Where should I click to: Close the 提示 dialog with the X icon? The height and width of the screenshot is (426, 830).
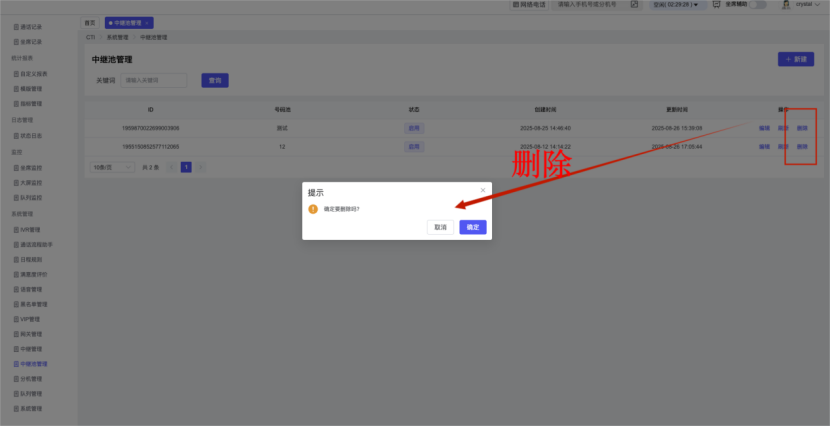point(483,189)
